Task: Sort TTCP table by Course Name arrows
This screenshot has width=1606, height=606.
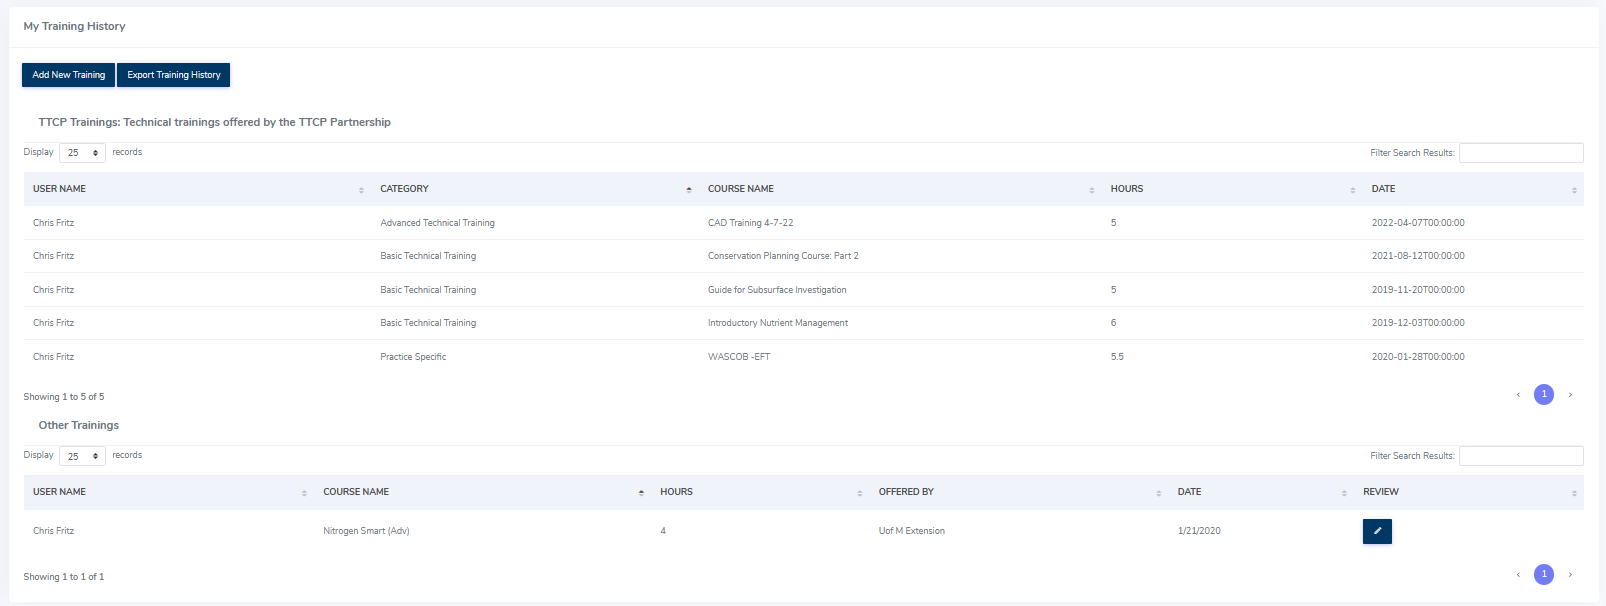Action: 1092,190
